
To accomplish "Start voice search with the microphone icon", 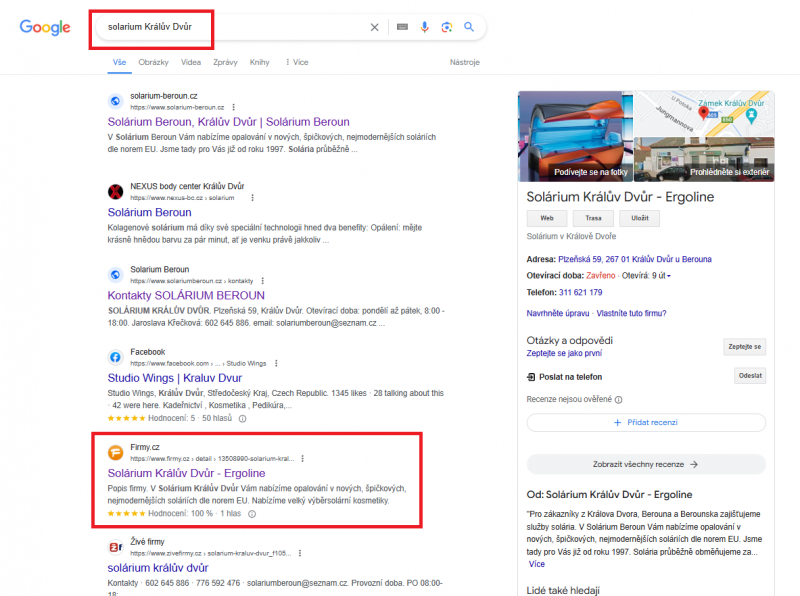I will pyautogui.click(x=424, y=27).
